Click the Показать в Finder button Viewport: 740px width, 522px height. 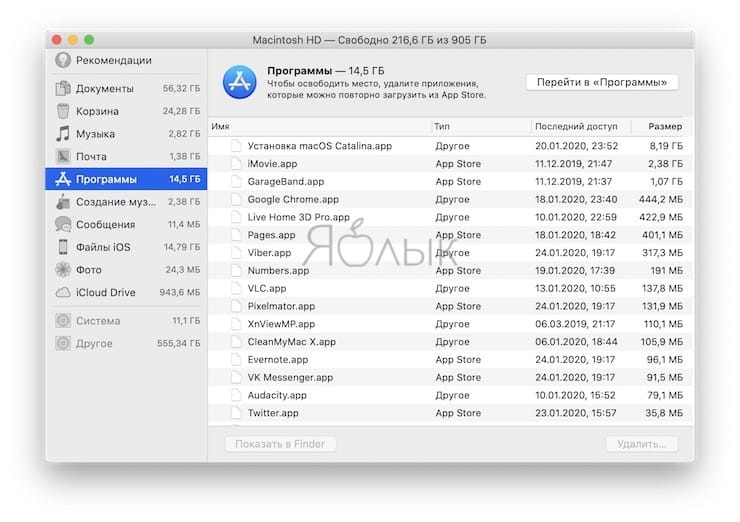[x=280, y=444]
